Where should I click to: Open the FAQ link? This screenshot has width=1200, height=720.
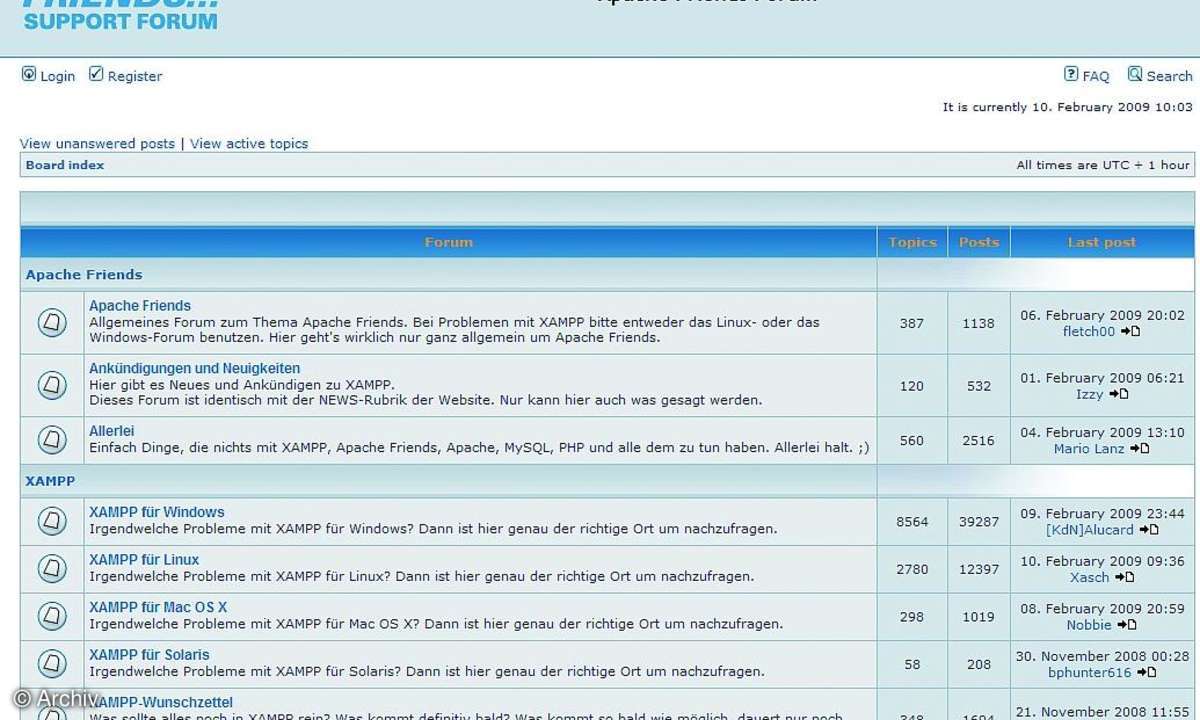[1096, 76]
